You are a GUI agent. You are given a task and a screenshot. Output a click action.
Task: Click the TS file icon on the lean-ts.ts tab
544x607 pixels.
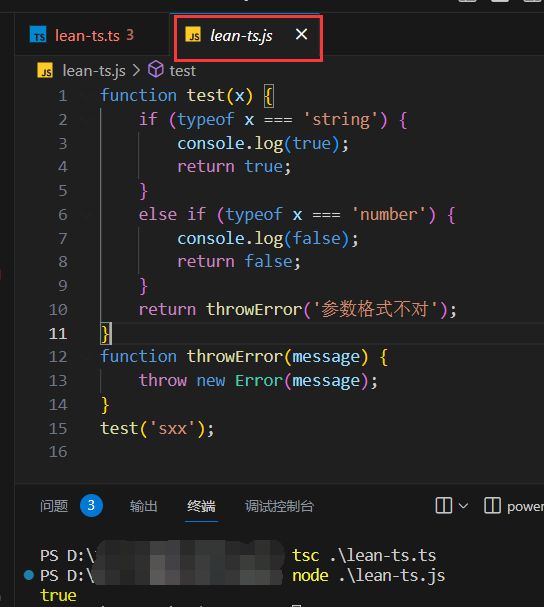[x=38, y=34]
